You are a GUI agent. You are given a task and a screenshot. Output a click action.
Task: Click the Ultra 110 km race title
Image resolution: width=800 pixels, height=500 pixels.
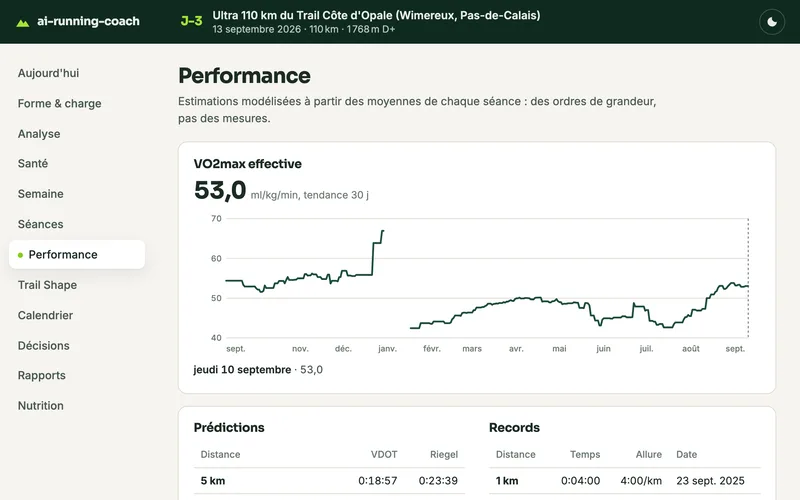coord(376,15)
